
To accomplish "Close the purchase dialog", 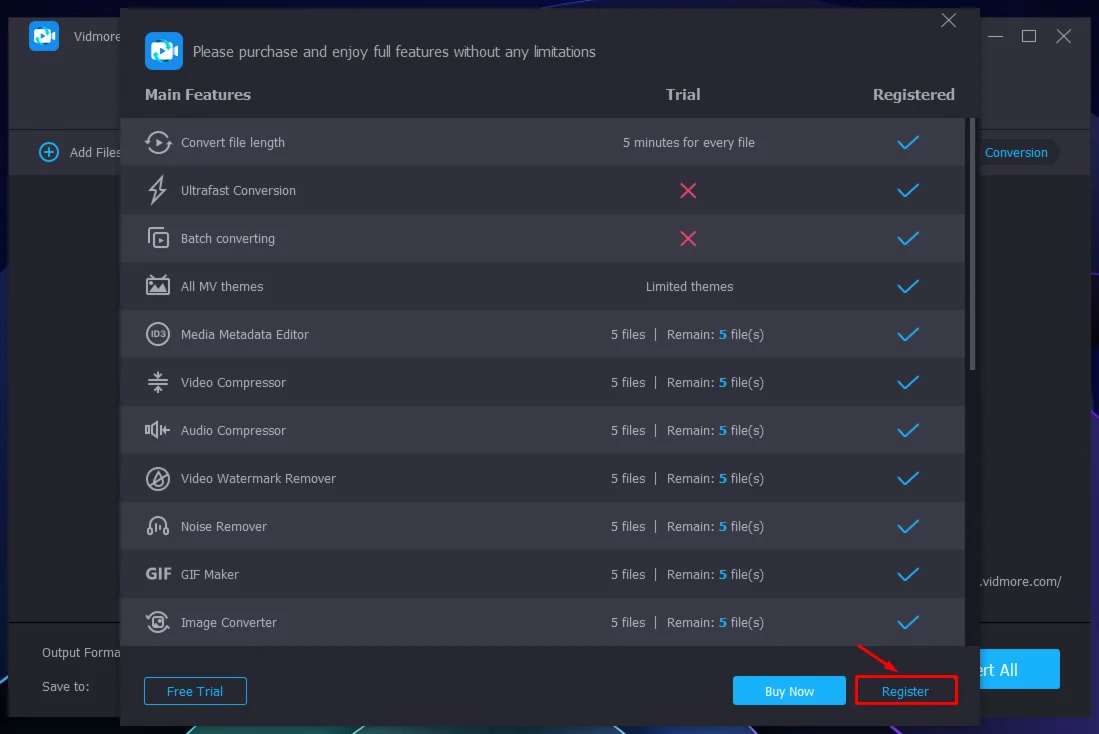I will pos(949,20).
